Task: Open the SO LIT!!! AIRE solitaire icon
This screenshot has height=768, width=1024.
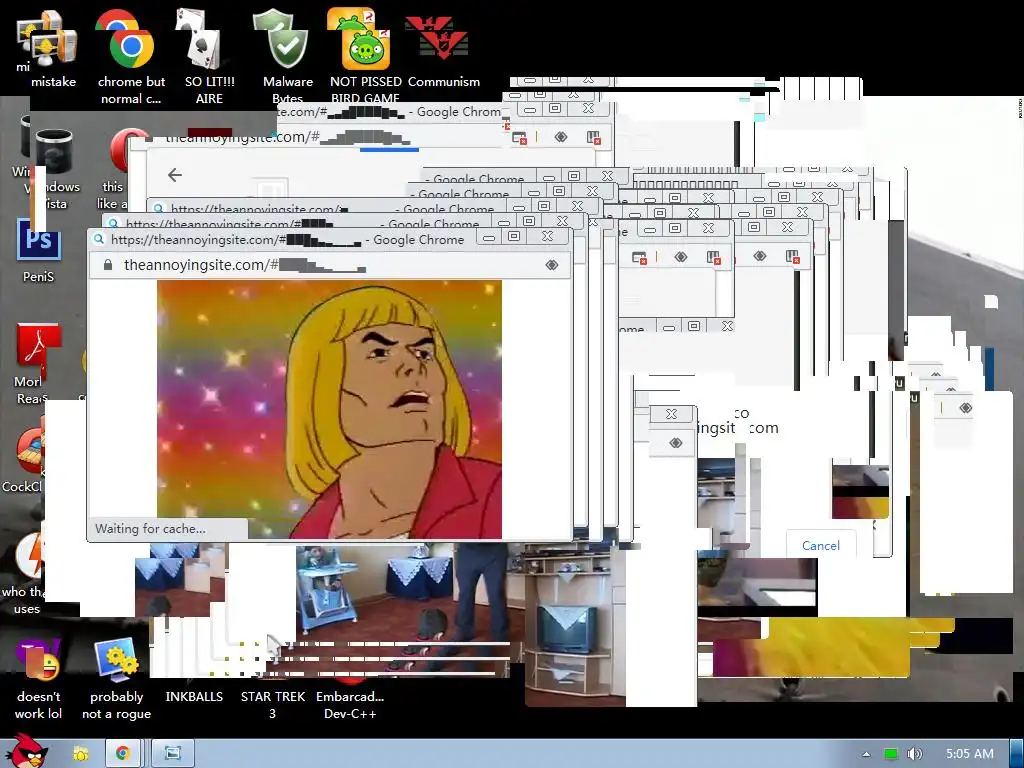Action: pos(209,56)
